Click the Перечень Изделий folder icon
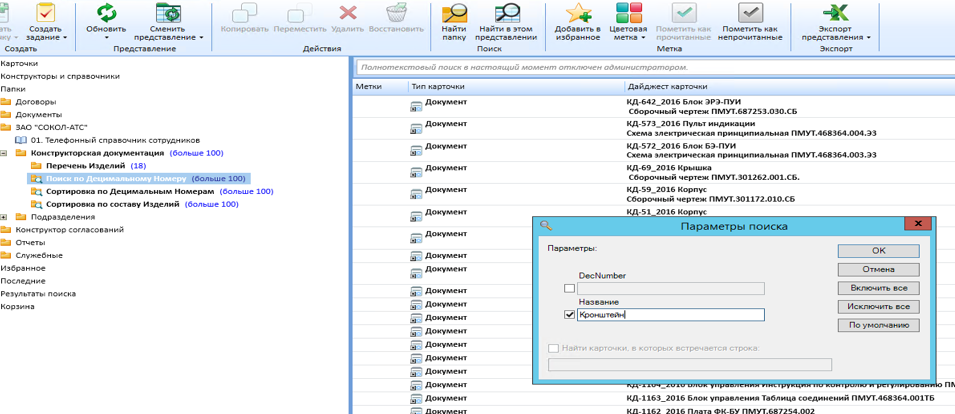Viewport: 955px width, 414px height. click(36, 166)
